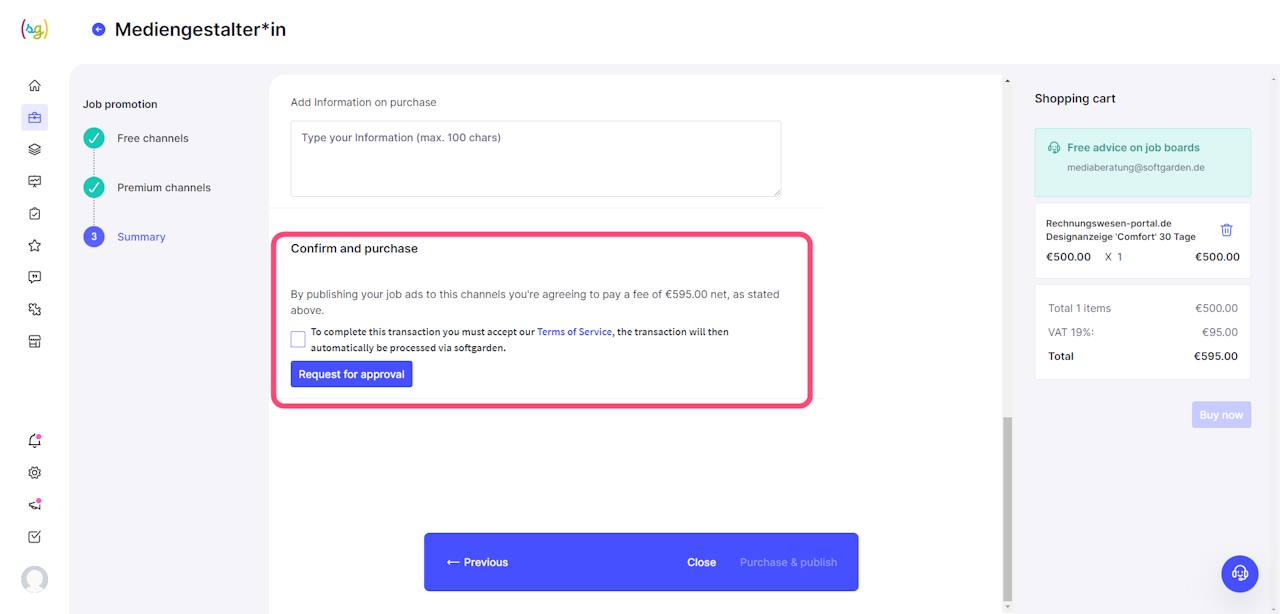Click the purchase information text field

(535, 158)
